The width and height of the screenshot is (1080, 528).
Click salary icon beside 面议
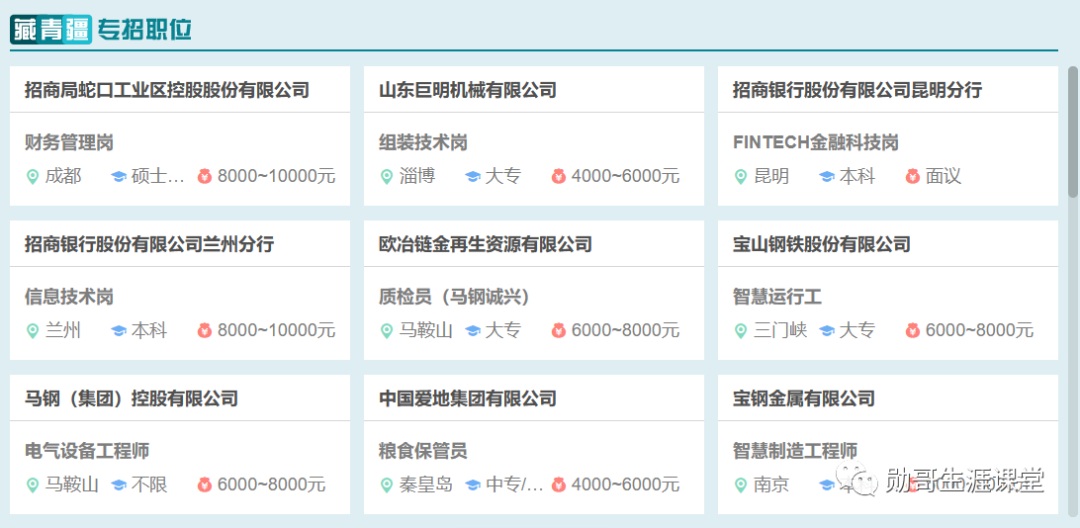(x=912, y=177)
